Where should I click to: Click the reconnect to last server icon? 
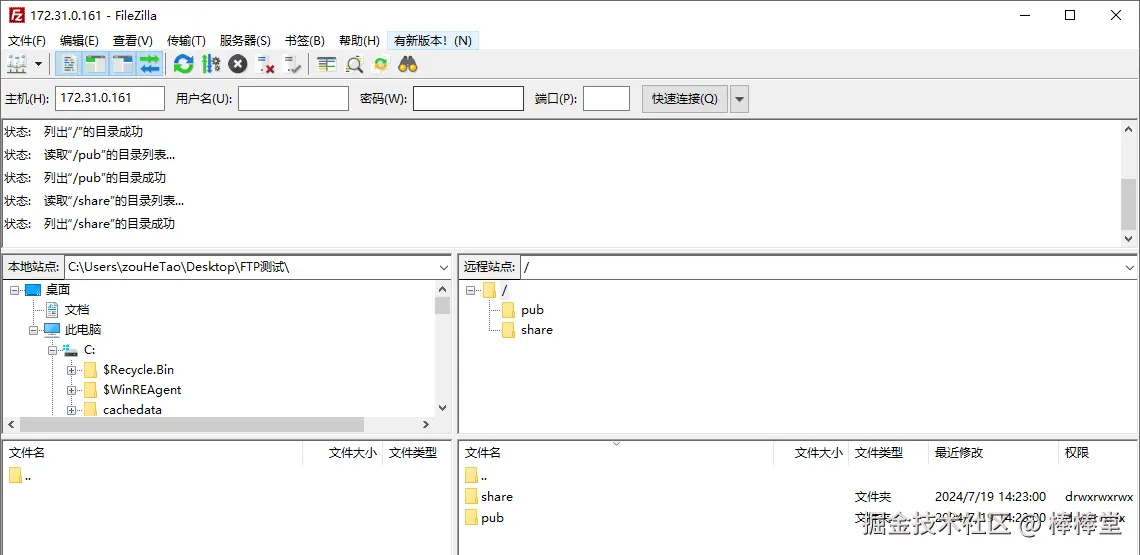click(x=292, y=65)
